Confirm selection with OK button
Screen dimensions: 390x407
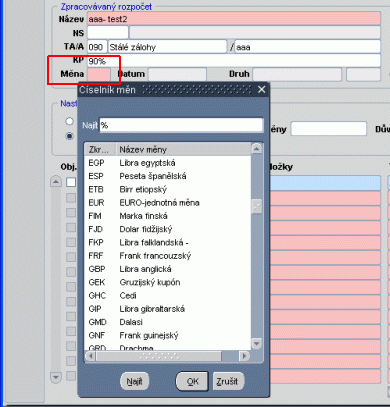click(192, 381)
